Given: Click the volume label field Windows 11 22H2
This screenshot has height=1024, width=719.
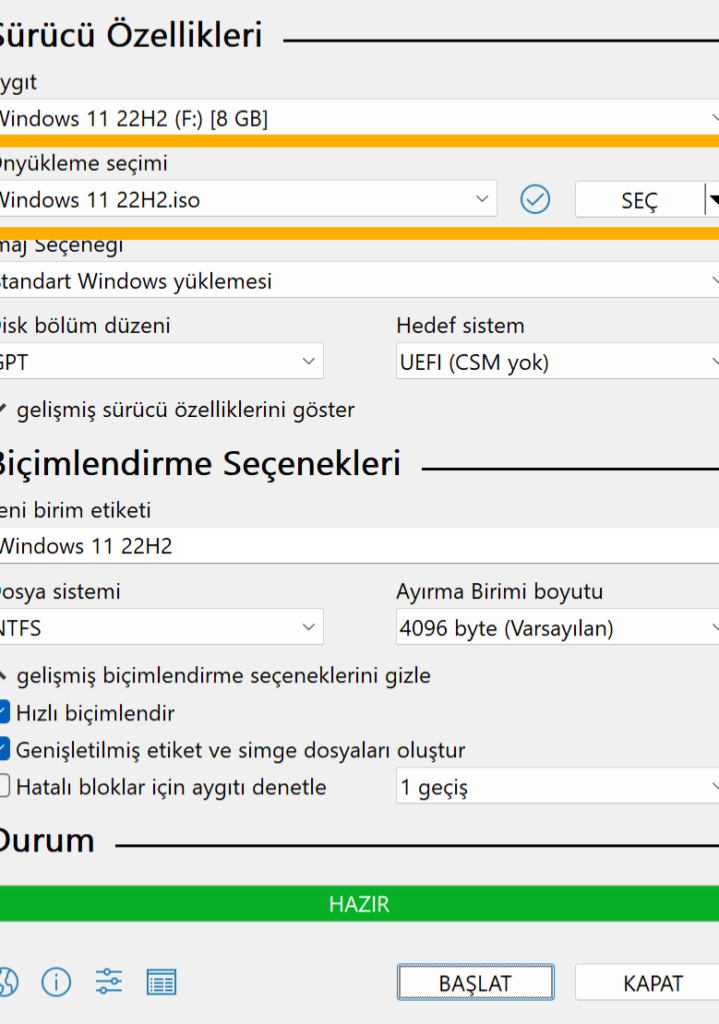Looking at the screenshot, I should (x=359, y=546).
